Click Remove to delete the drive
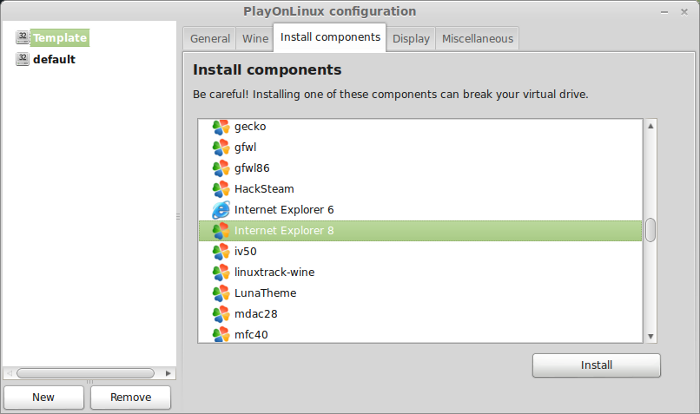The width and height of the screenshot is (700, 414). pyautogui.click(x=130, y=397)
